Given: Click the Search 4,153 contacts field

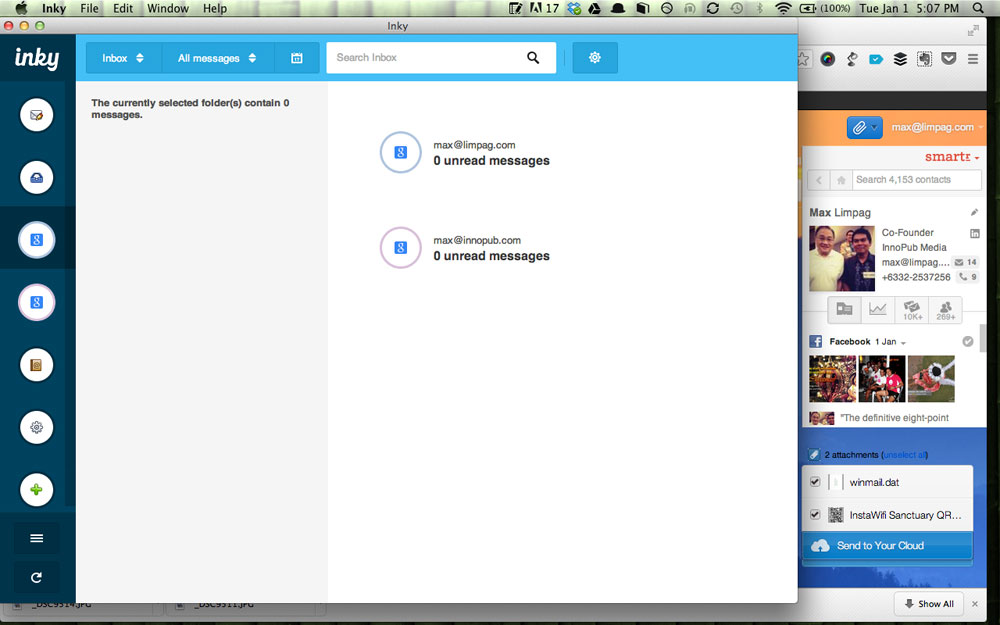Looking at the screenshot, I should pyautogui.click(x=917, y=180).
